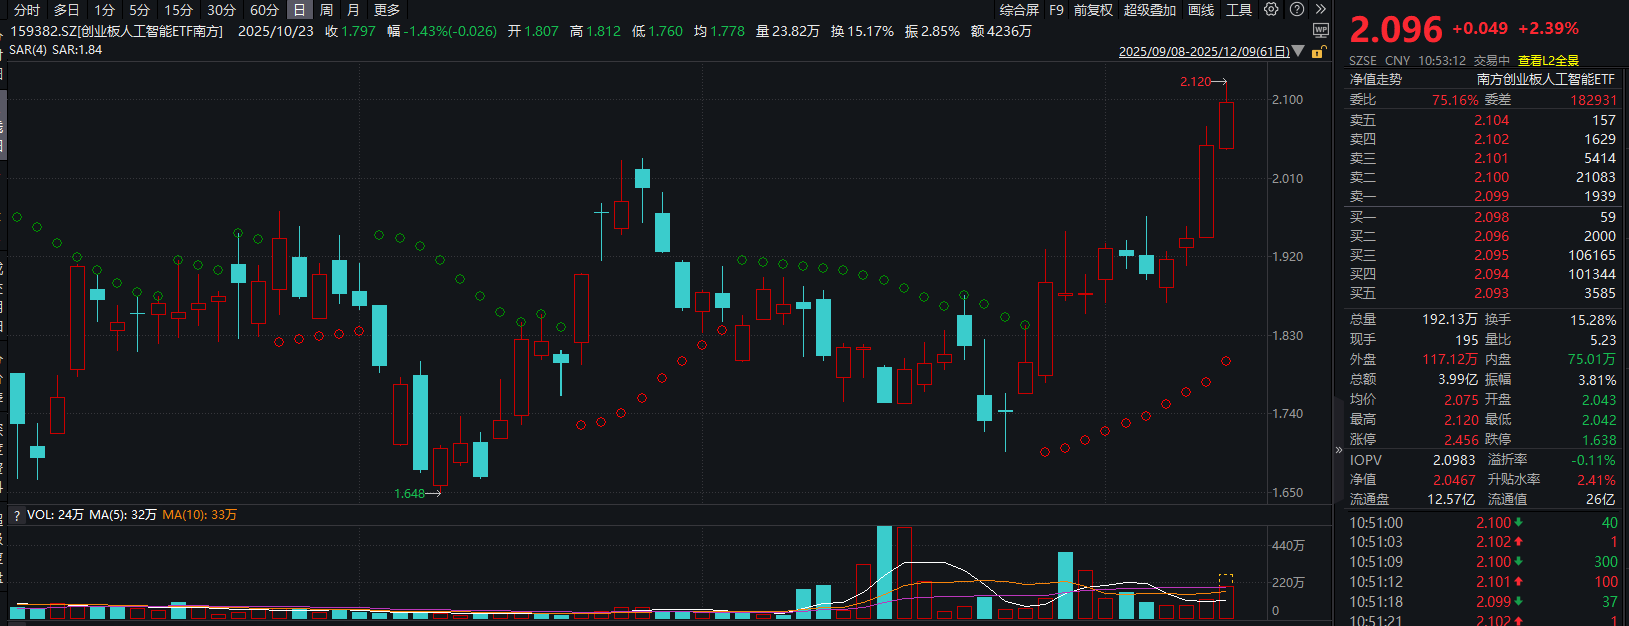Select the 60分 period tab
Image resolution: width=1629 pixels, height=626 pixels.
click(264, 10)
